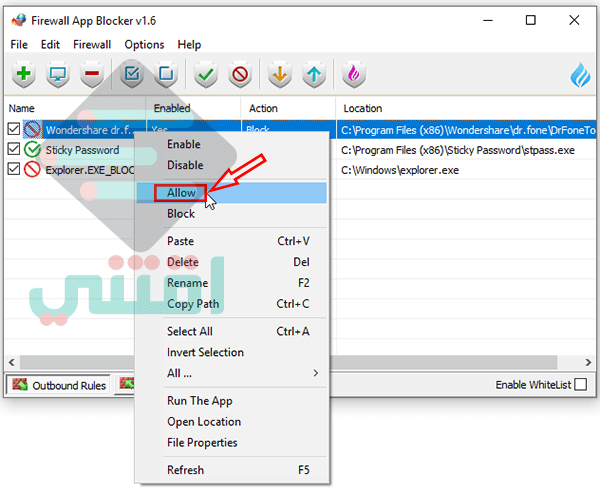Choose Copy Path in the context menu
The image size is (600, 494).
(x=232, y=304)
